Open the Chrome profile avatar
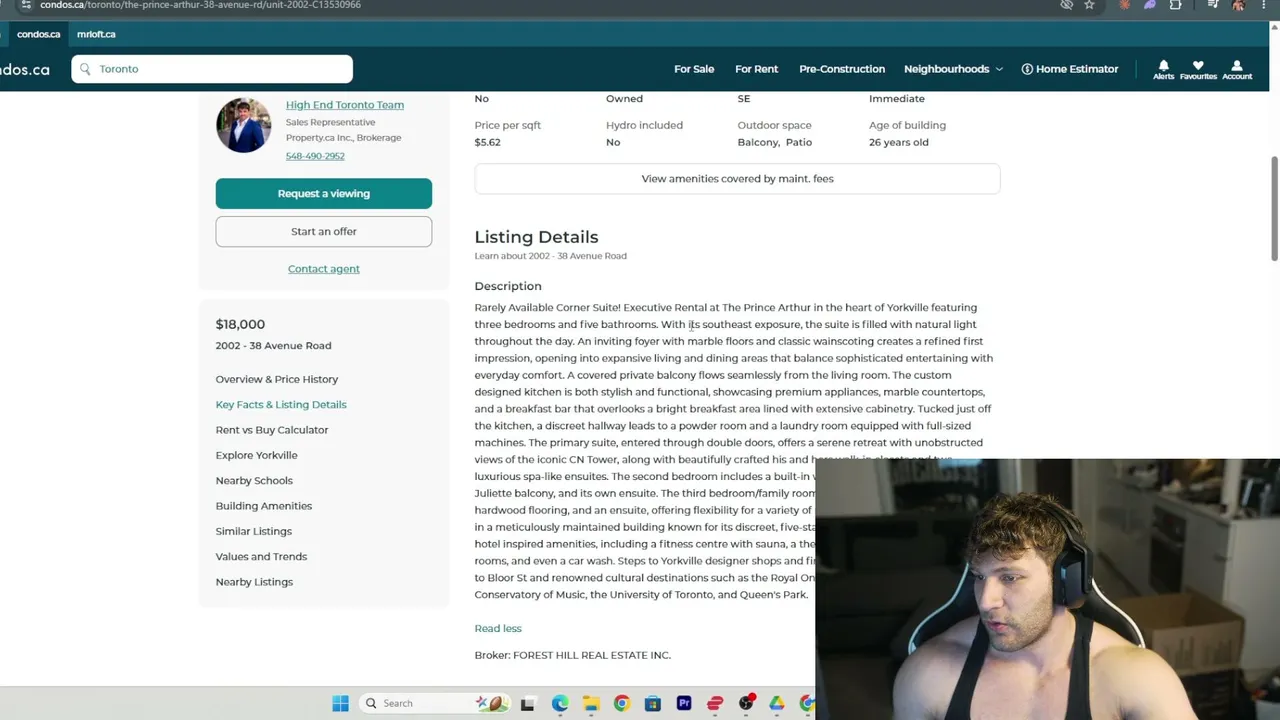 pos(1238,5)
